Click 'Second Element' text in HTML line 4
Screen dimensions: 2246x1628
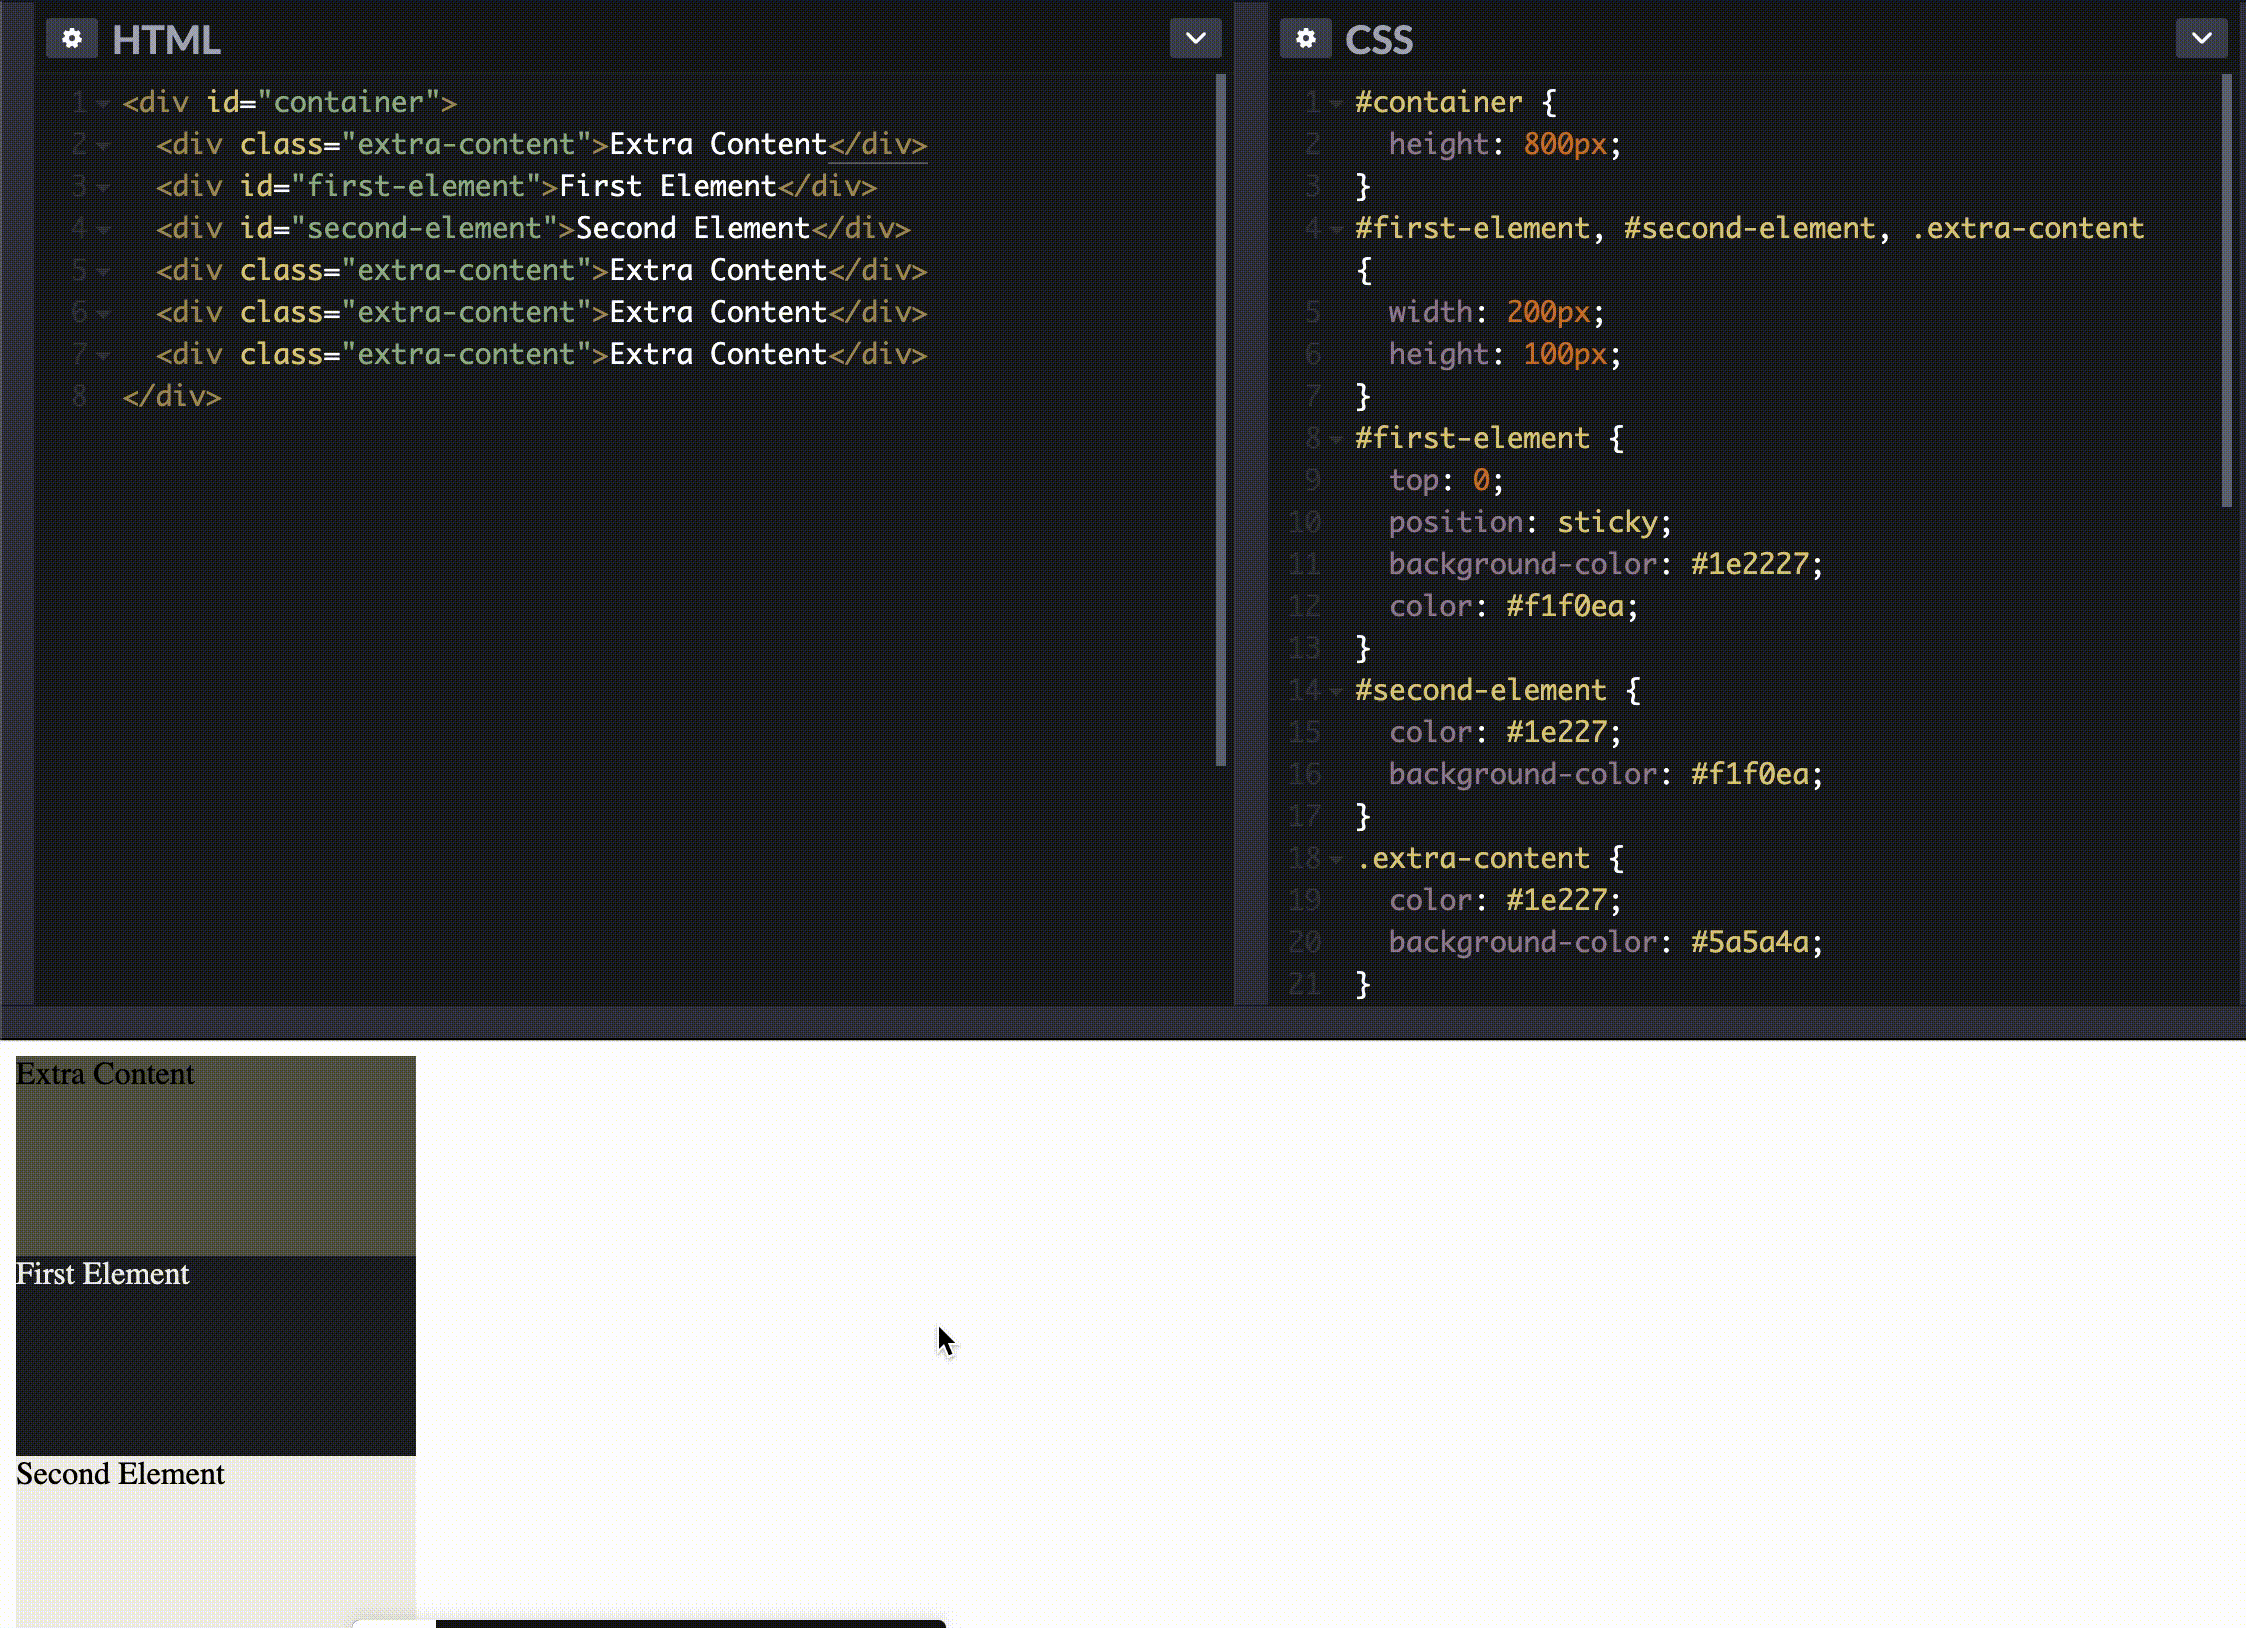click(693, 228)
